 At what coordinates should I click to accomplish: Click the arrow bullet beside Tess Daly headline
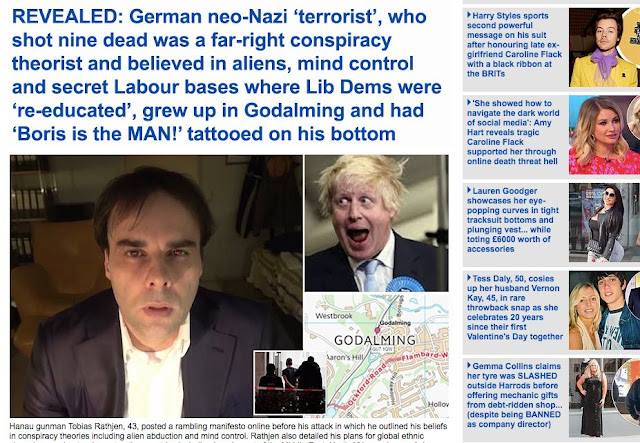click(x=469, y=278)
